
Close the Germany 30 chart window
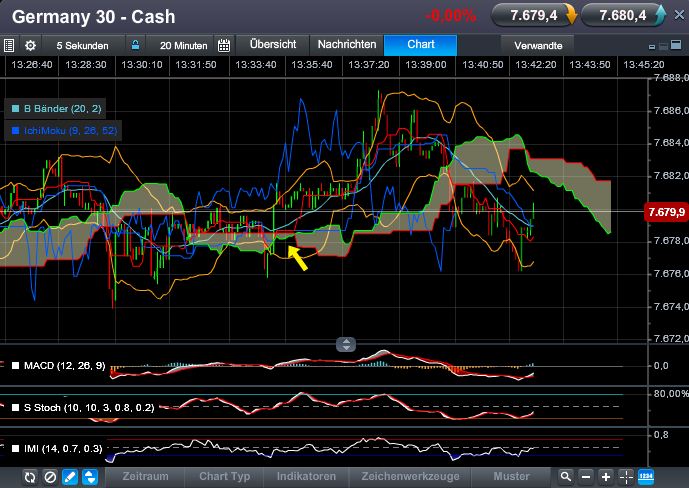click(679, 15)
